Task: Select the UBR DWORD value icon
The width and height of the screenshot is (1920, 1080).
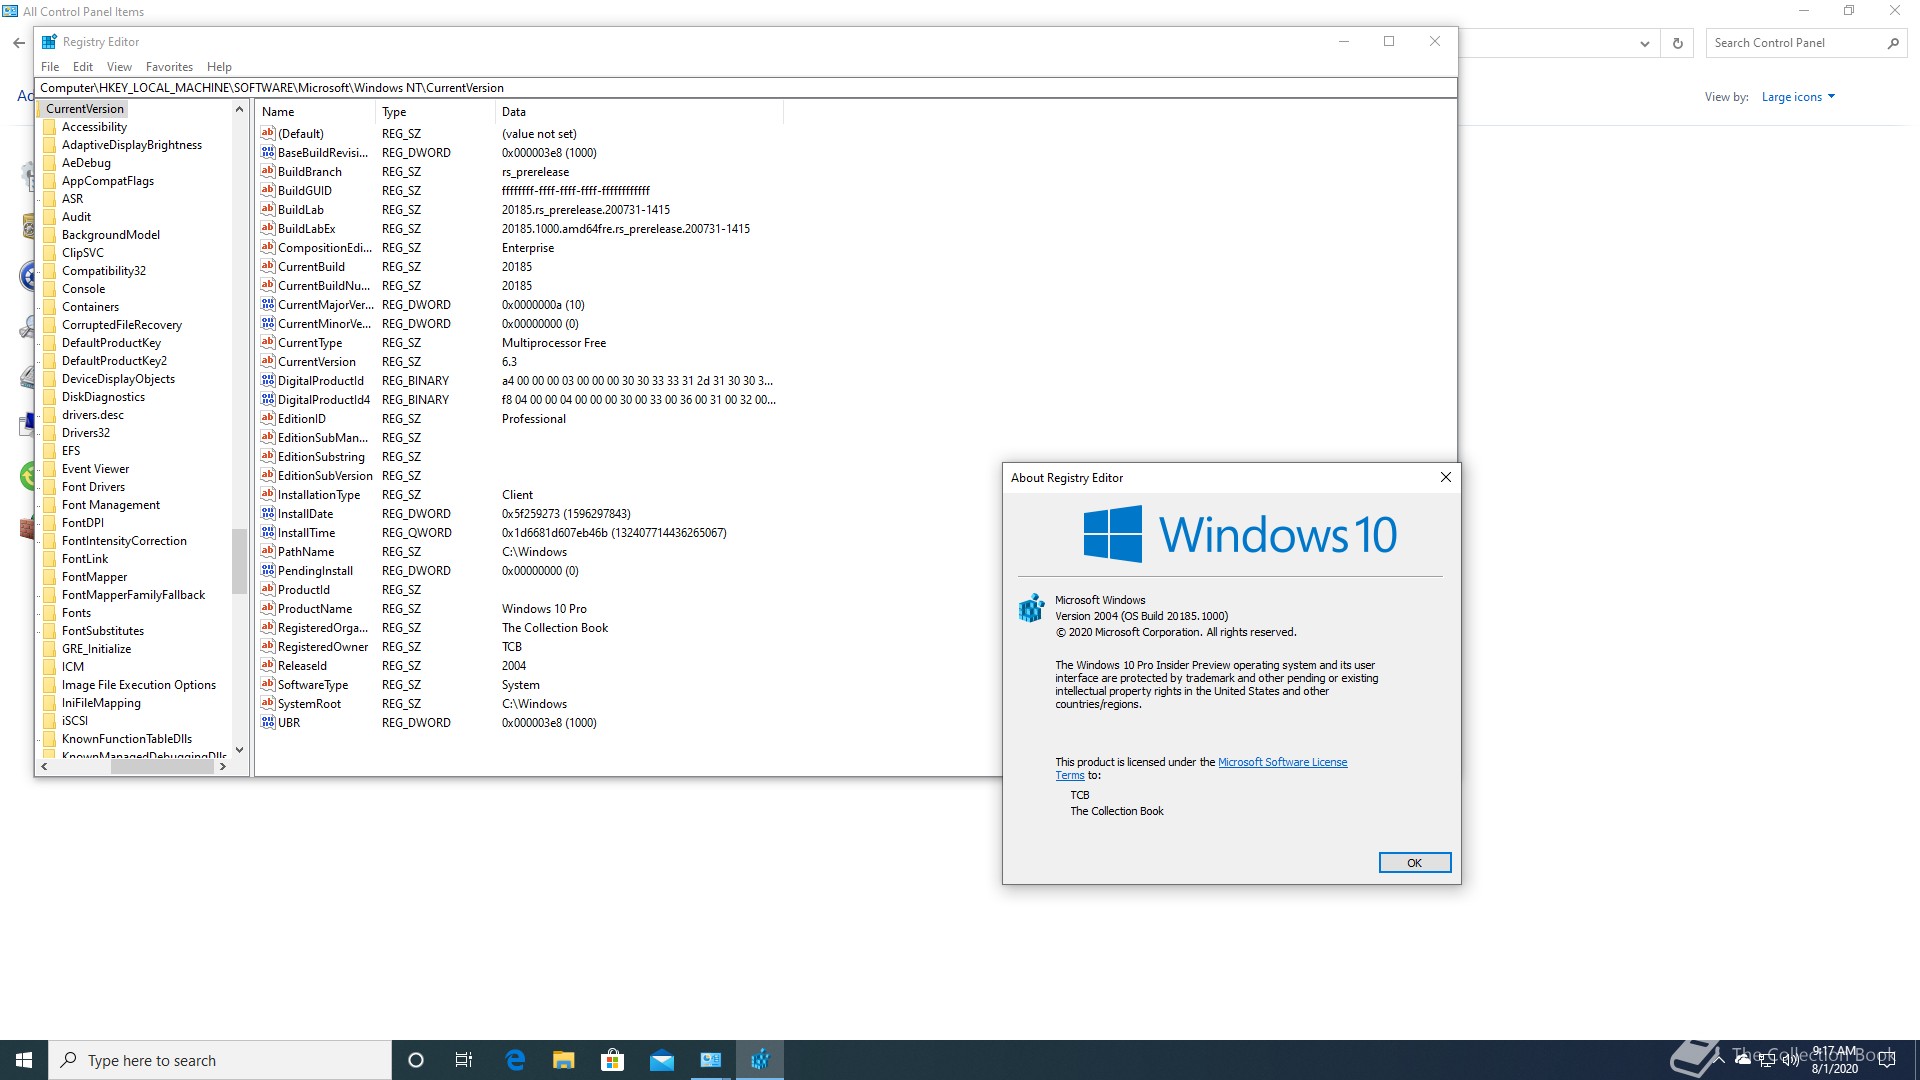Action: [268, 722]
